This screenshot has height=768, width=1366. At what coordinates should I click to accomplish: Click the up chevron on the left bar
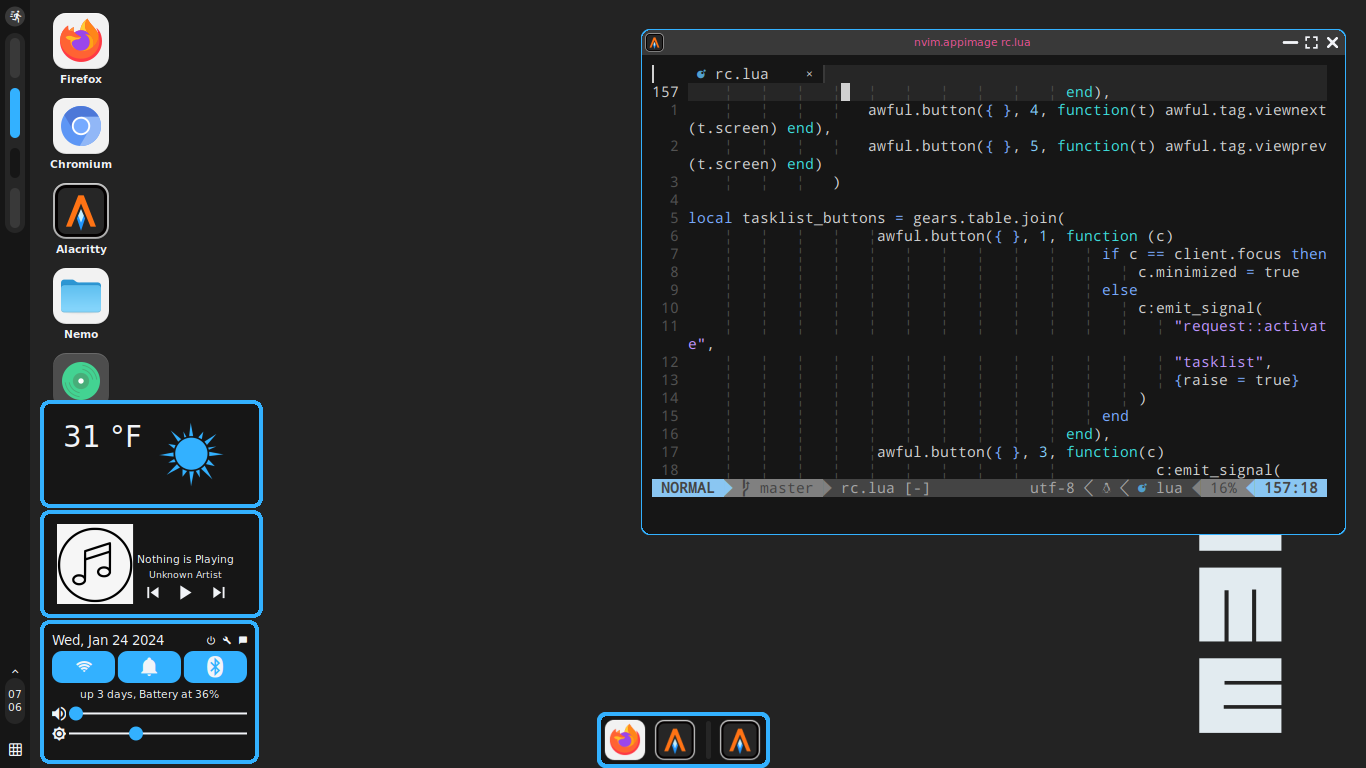pos(15,672)
